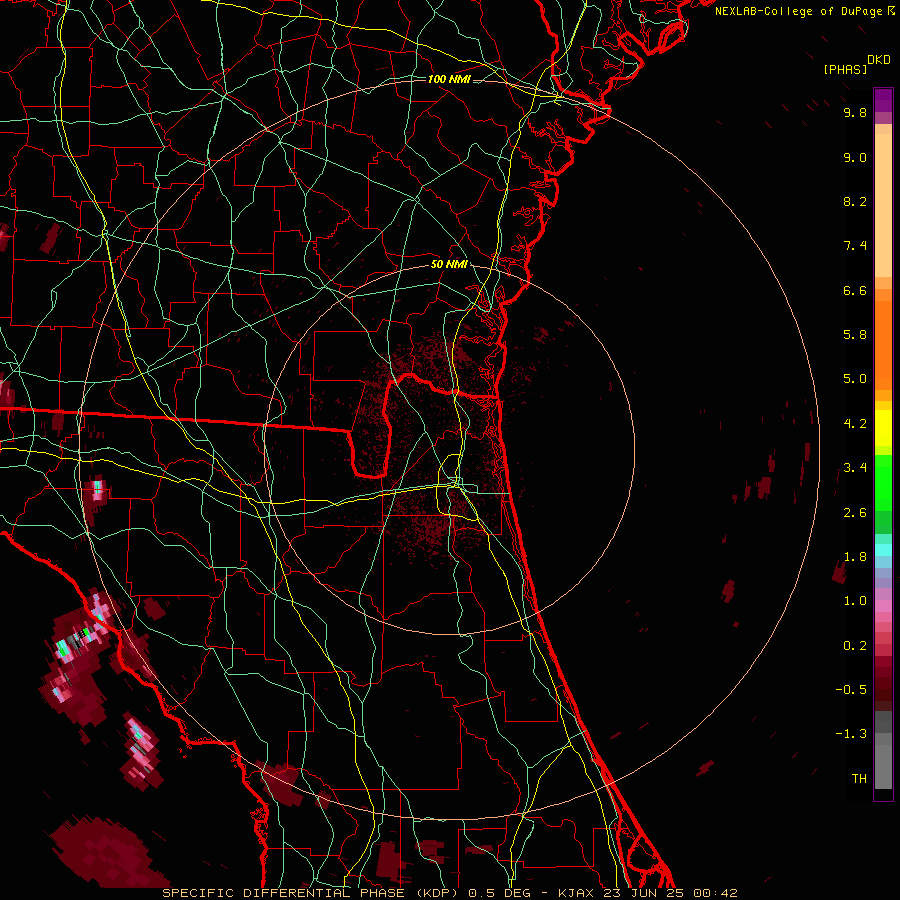Click the cyan segment of the colorbar
This screenshot has width=900, height=900.
[x=883, y=550]
